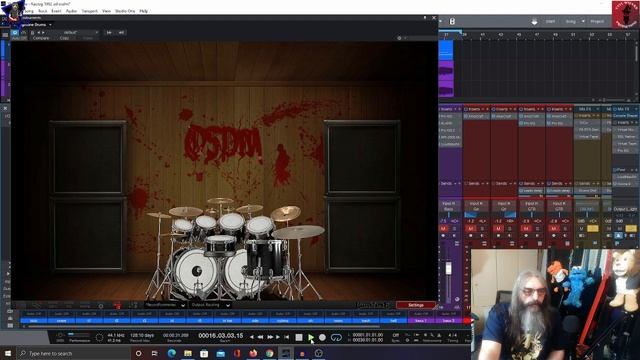Open the dropdown left of Output Routing
Screen dimensions: 640x360
(x=165, y=305)
